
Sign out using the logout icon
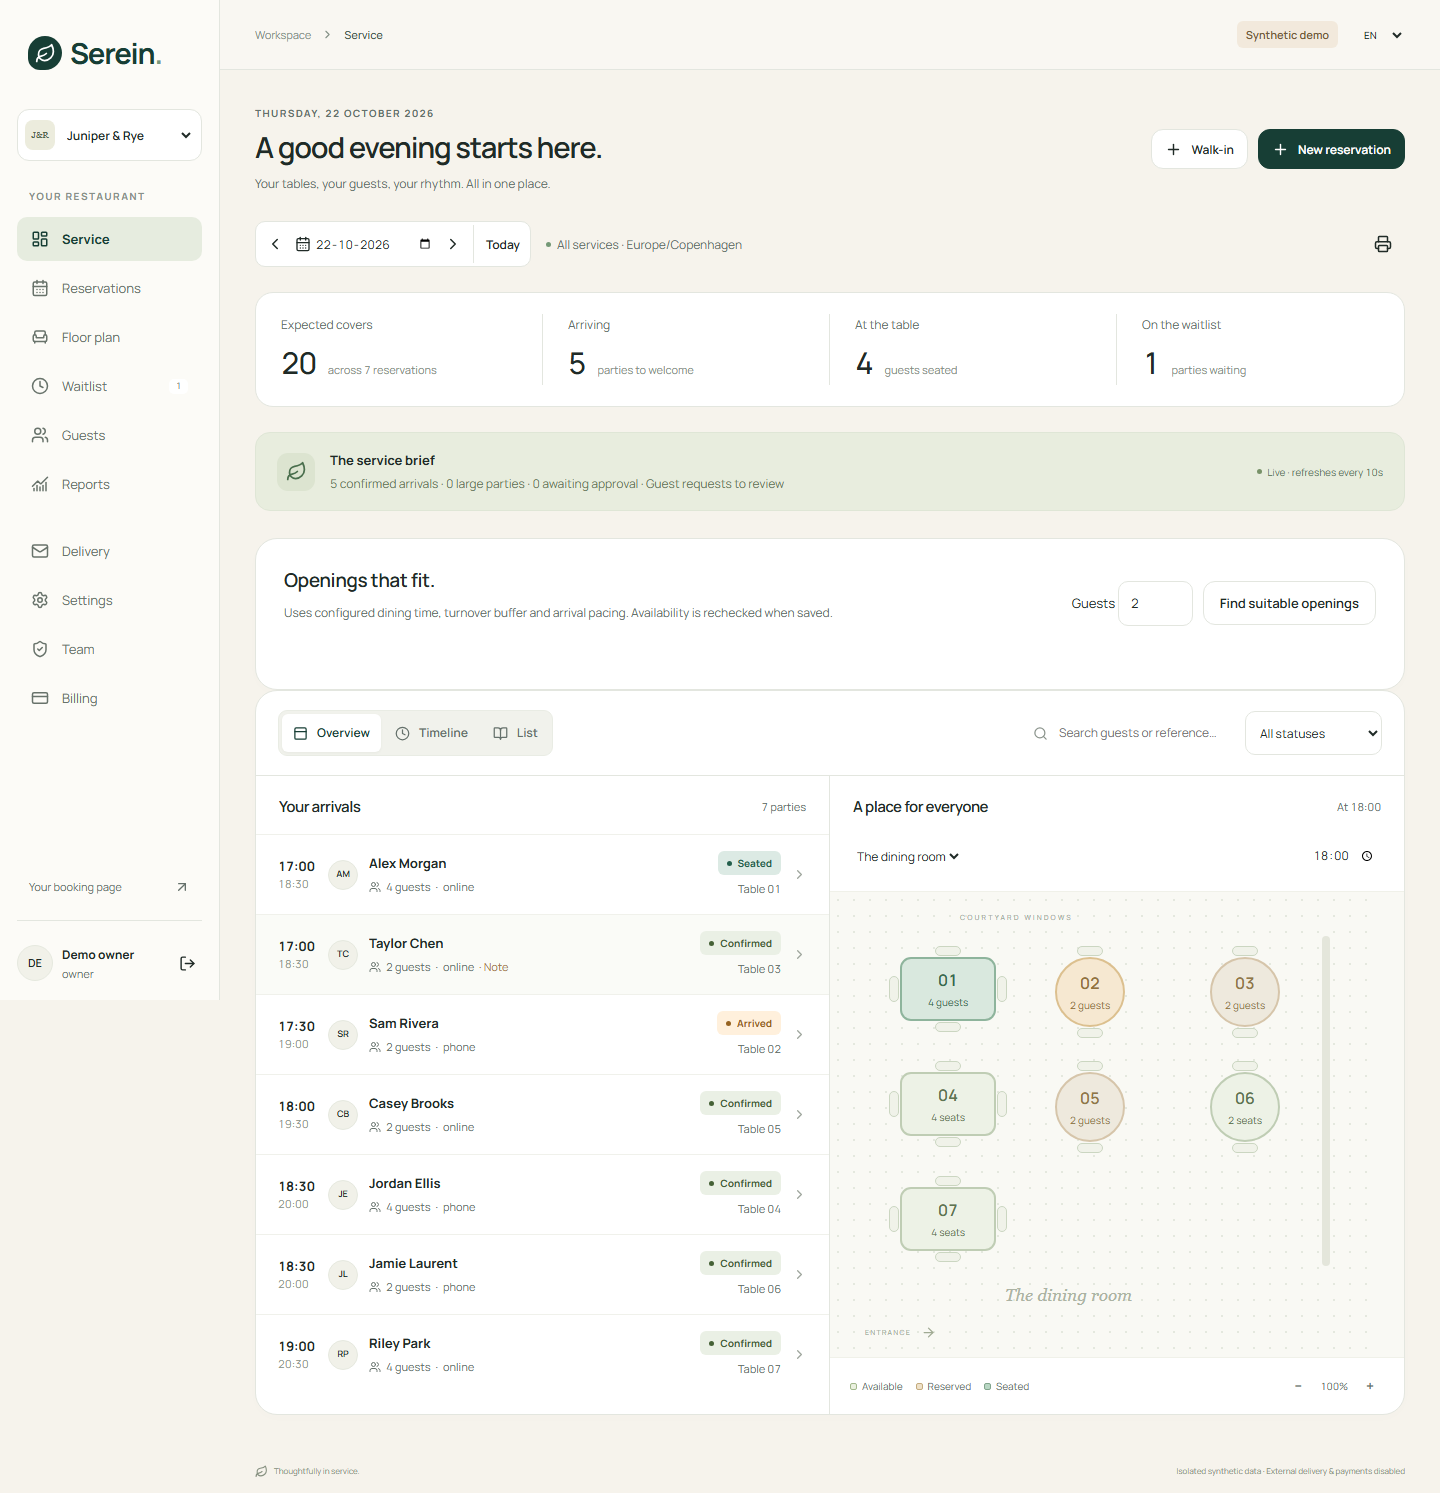(187, 963)
